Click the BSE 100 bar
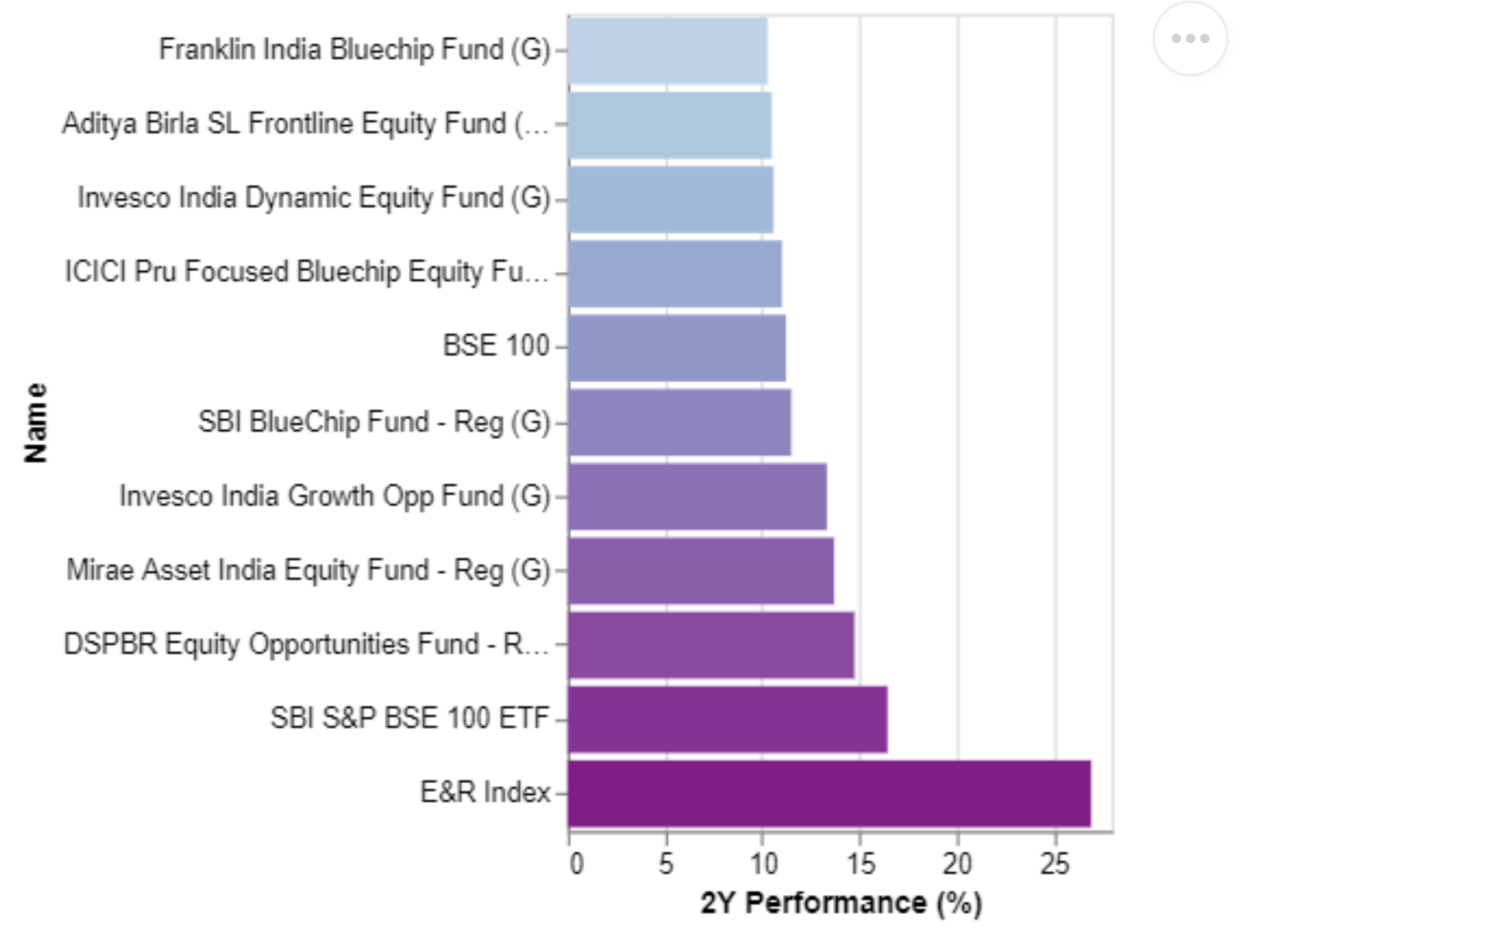Image resolution: width=1488 pixels, height=930 pixels. (676, 348)
